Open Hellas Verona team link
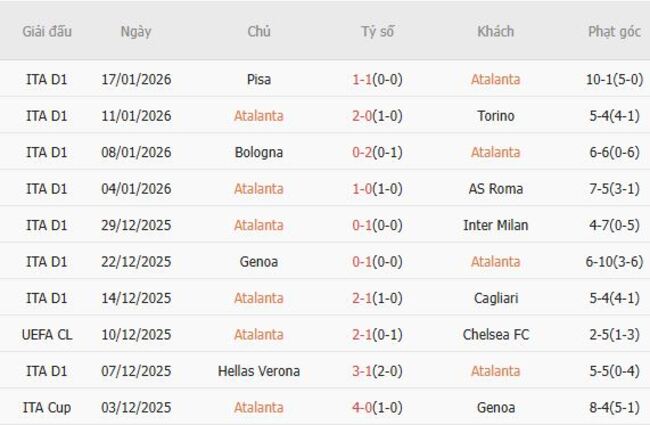This screenshot has height=425, width=650. click(259, 371)
